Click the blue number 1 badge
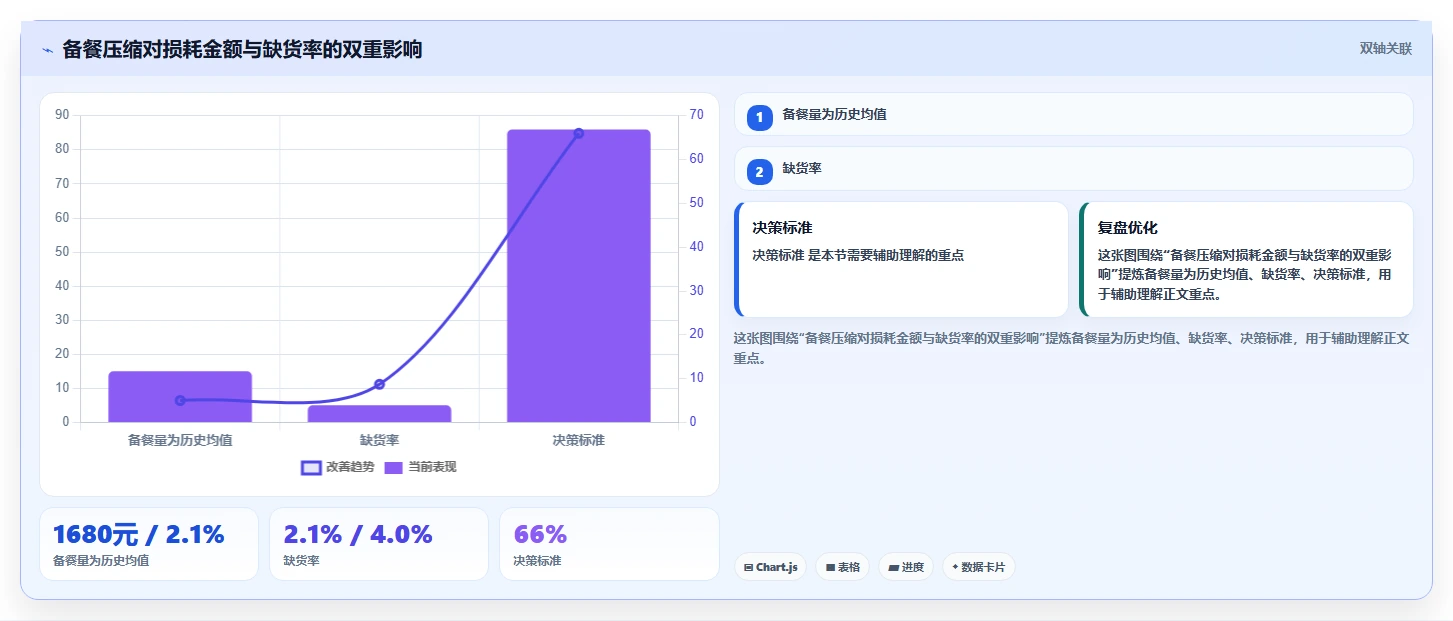 (759, 118)
